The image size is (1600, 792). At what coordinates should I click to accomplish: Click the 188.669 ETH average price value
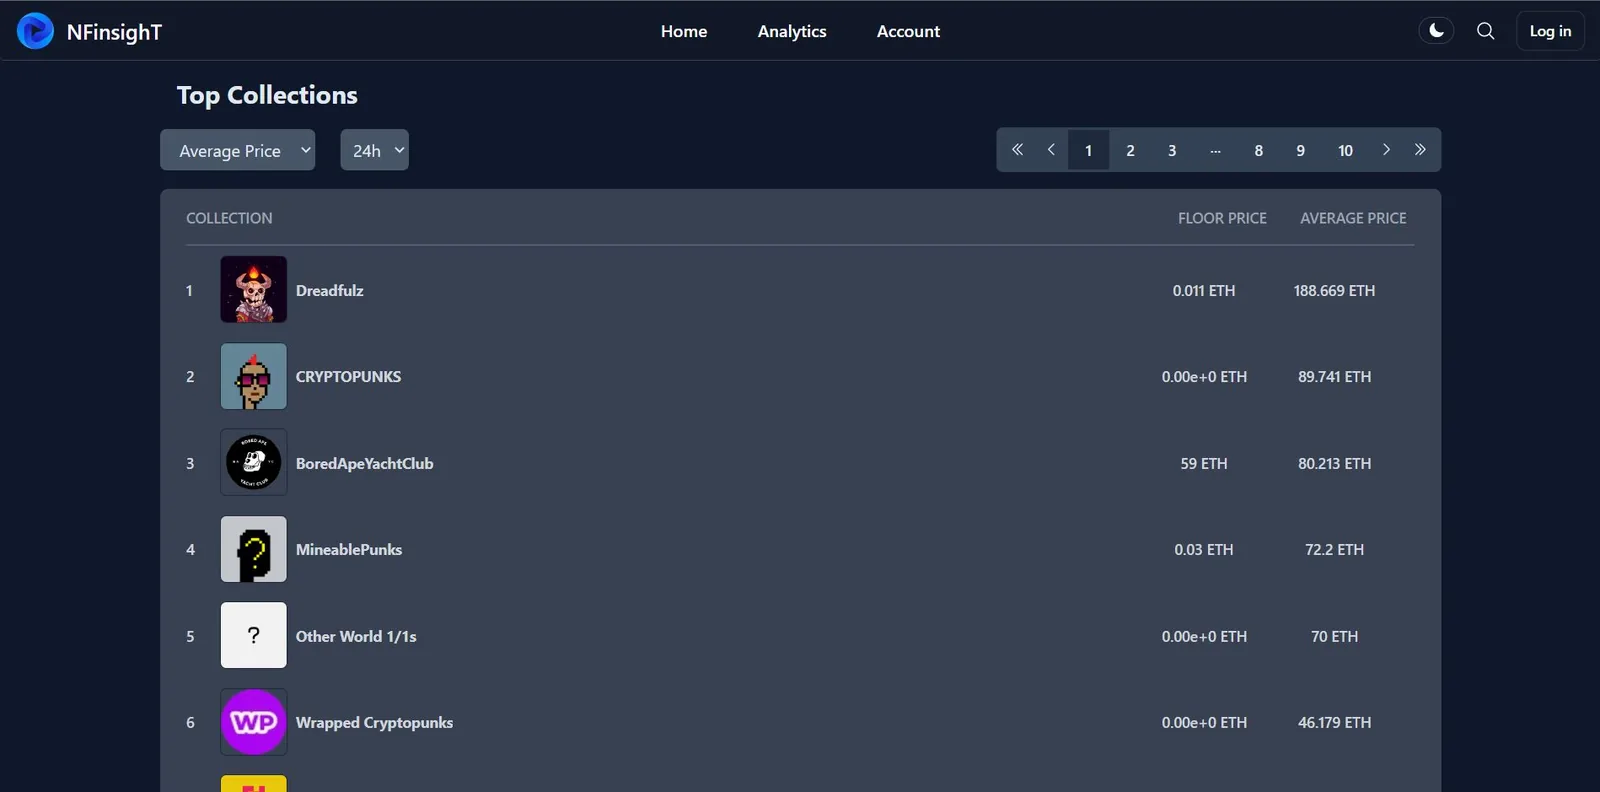click(1334, 291)
